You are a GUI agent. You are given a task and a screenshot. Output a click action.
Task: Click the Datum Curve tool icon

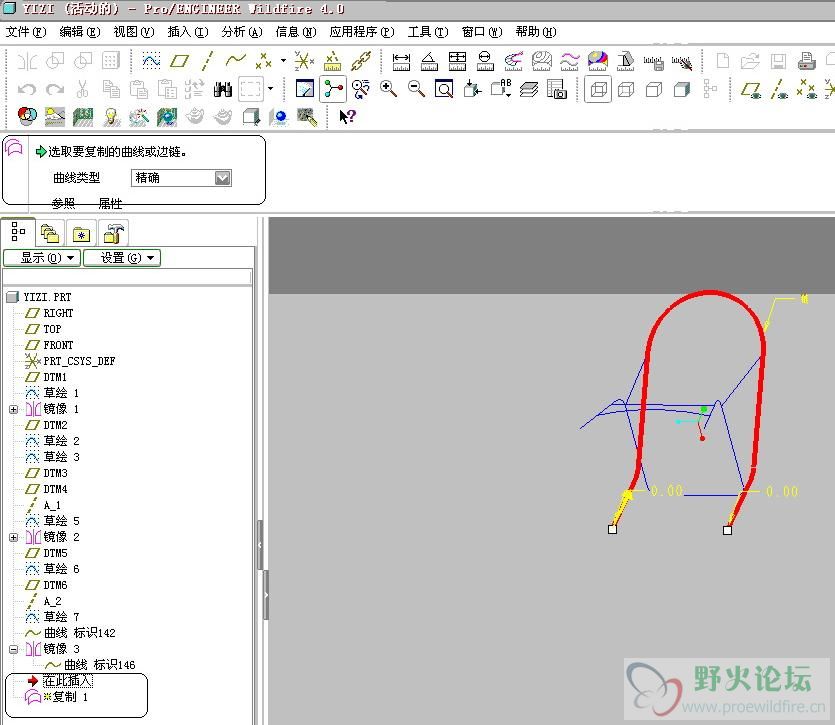coord(235,61)
